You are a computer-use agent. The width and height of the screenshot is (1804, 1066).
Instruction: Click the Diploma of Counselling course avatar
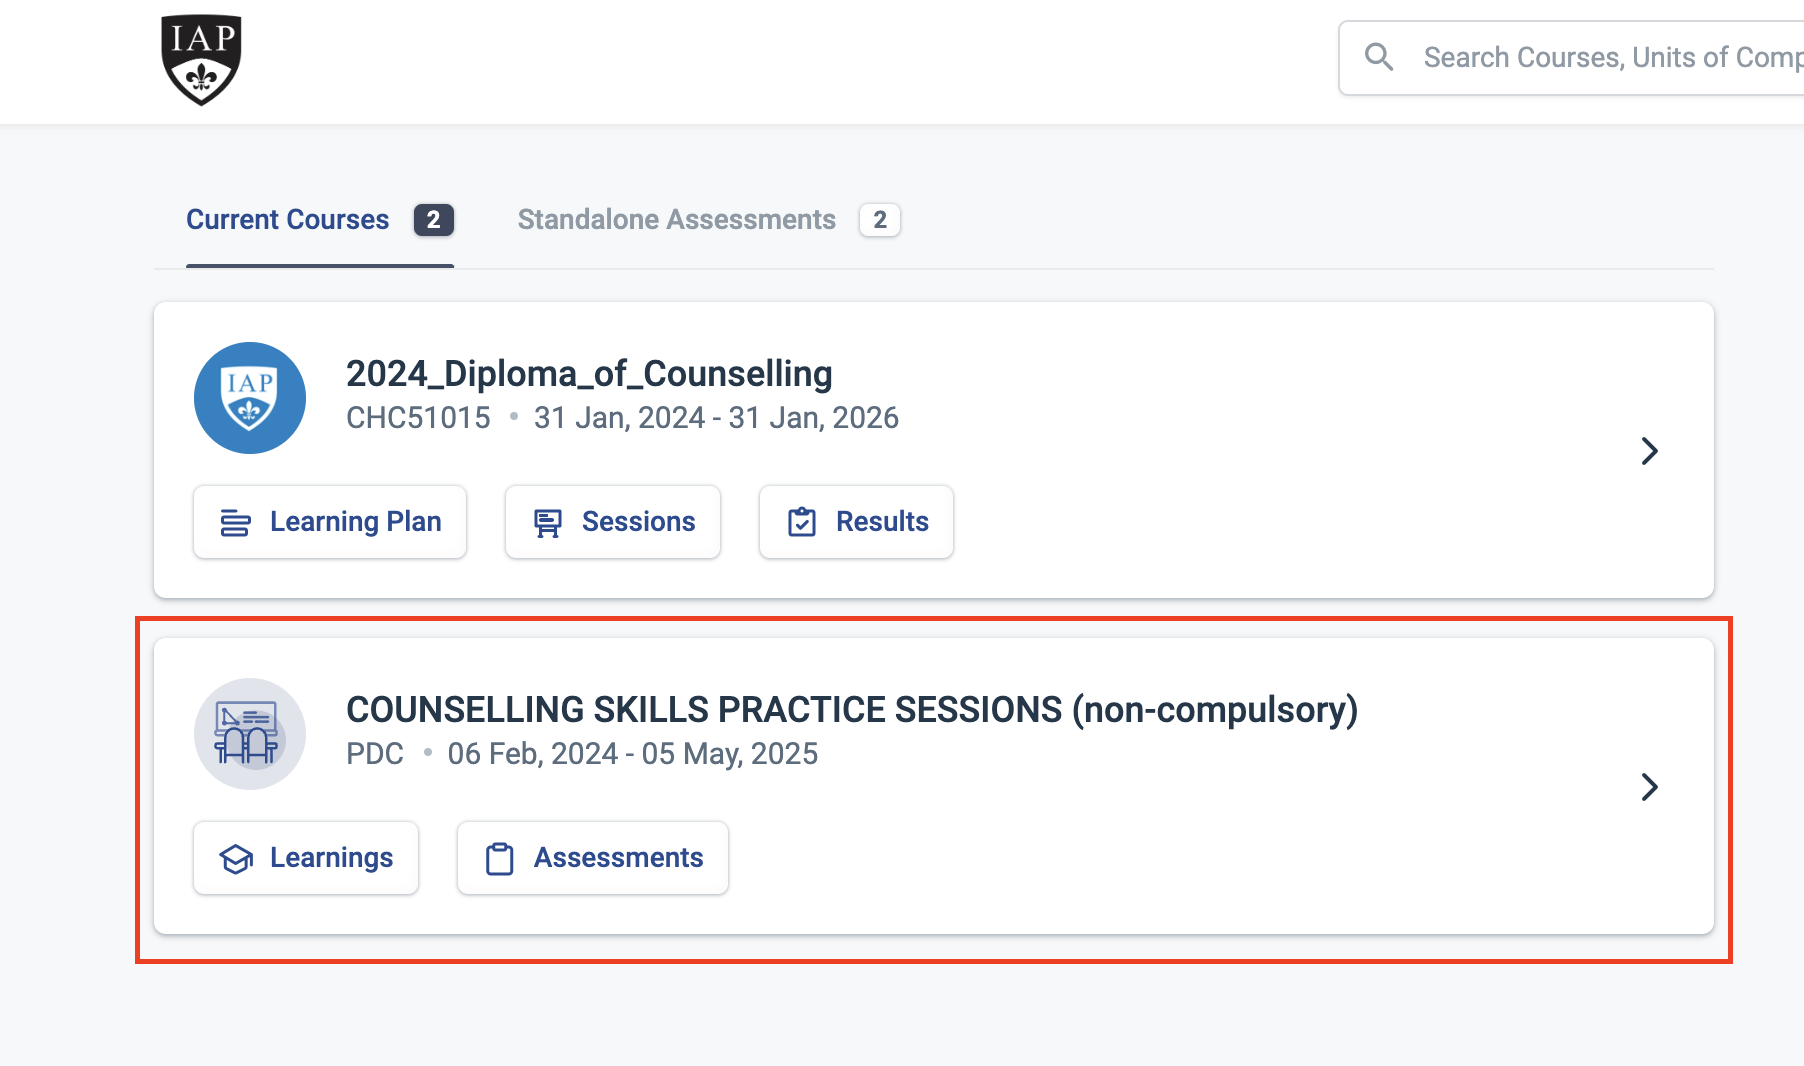pos(250,398)
